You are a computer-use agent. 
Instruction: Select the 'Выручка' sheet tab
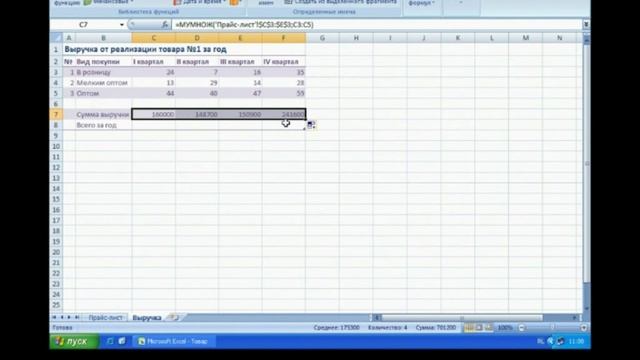click(147, 318)
